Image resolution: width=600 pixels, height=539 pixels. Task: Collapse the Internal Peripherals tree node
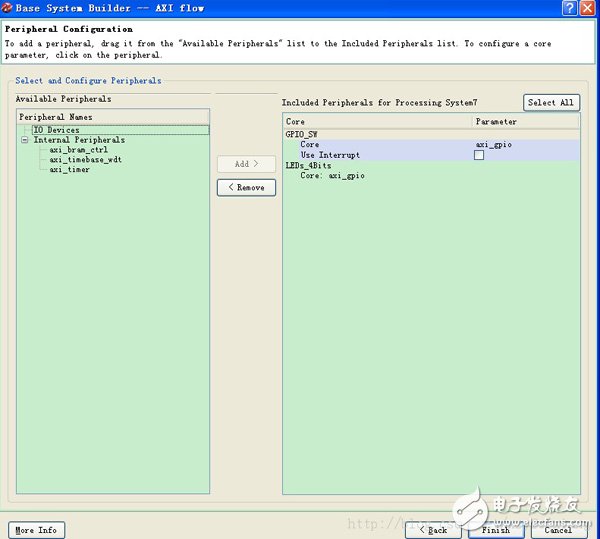point(25,140)
